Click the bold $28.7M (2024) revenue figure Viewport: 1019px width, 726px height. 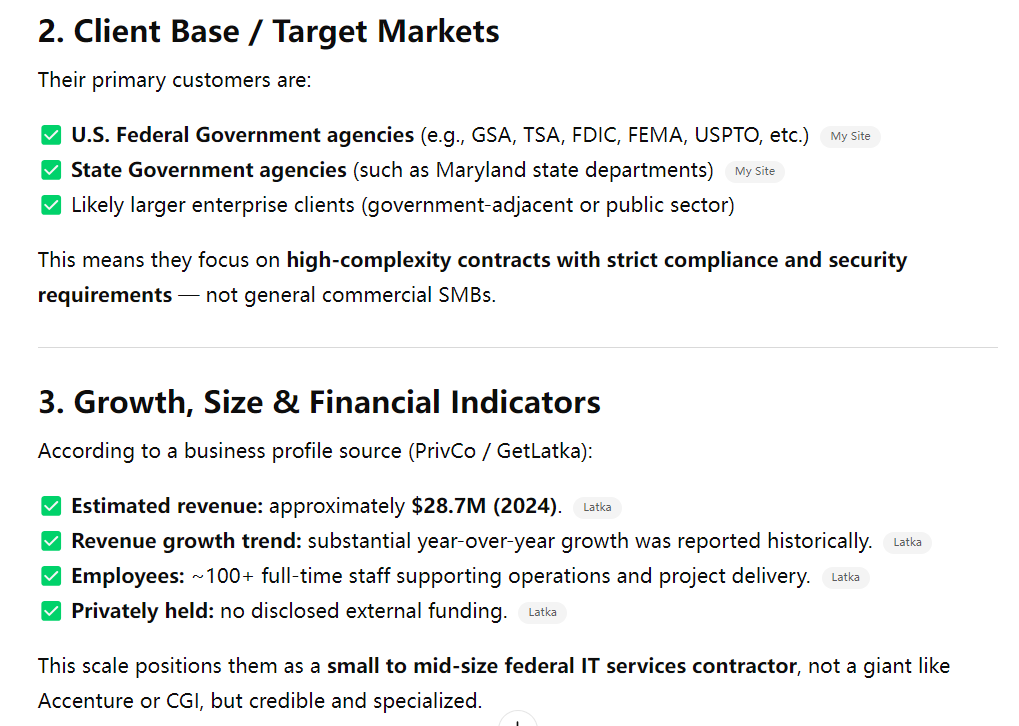click(484, 506)
